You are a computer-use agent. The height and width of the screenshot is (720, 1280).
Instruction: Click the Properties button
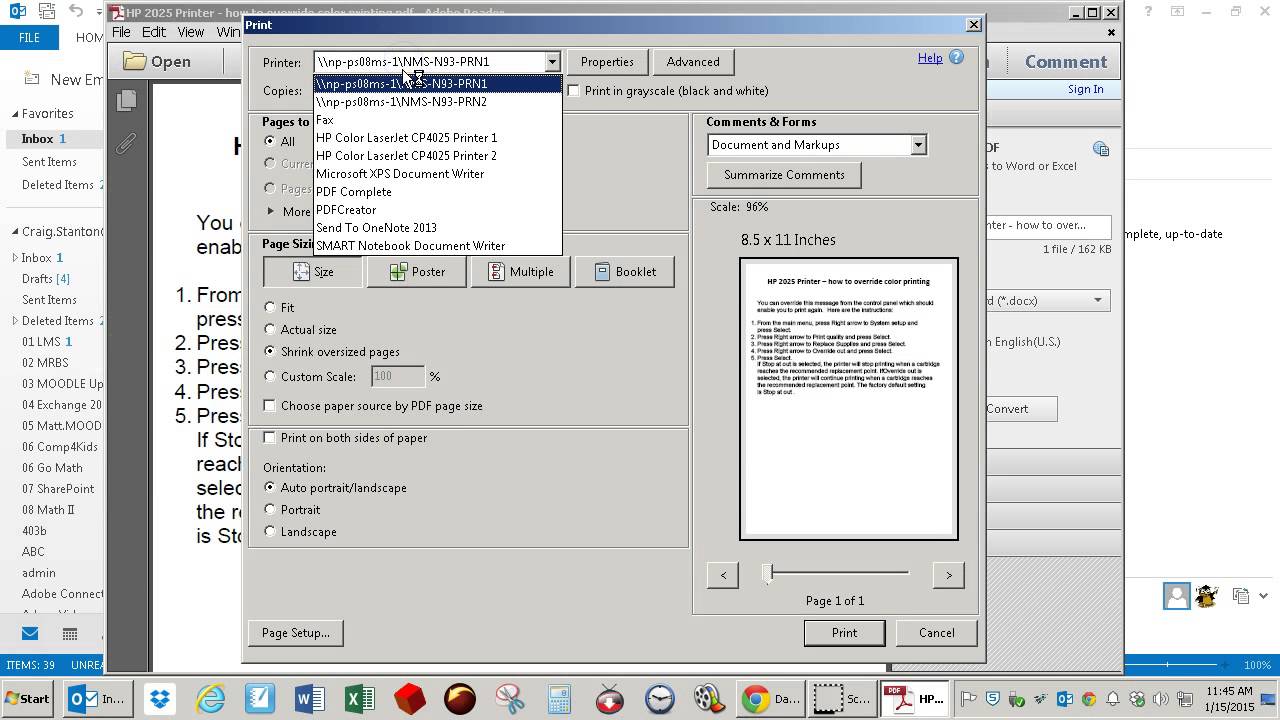607,61
